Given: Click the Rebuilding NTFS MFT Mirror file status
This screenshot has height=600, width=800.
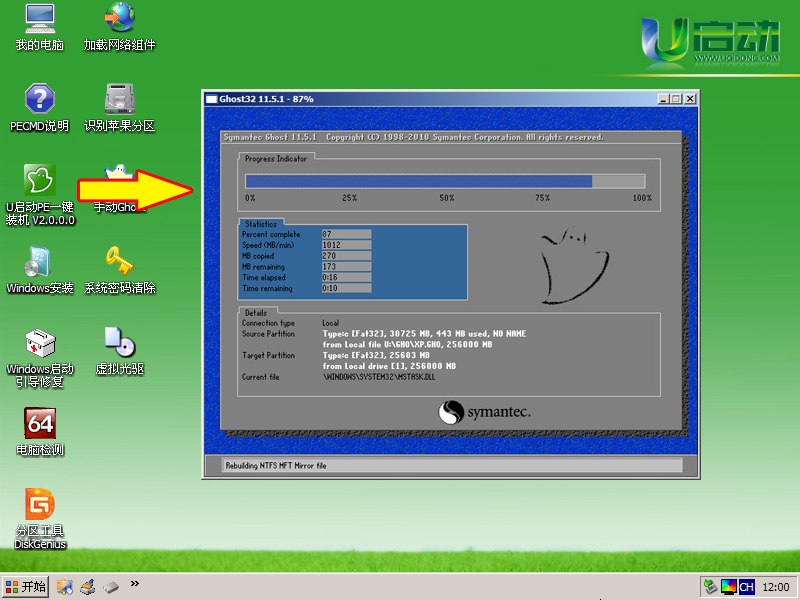Looking at the screenshot, I should click(x=276, y=465).
